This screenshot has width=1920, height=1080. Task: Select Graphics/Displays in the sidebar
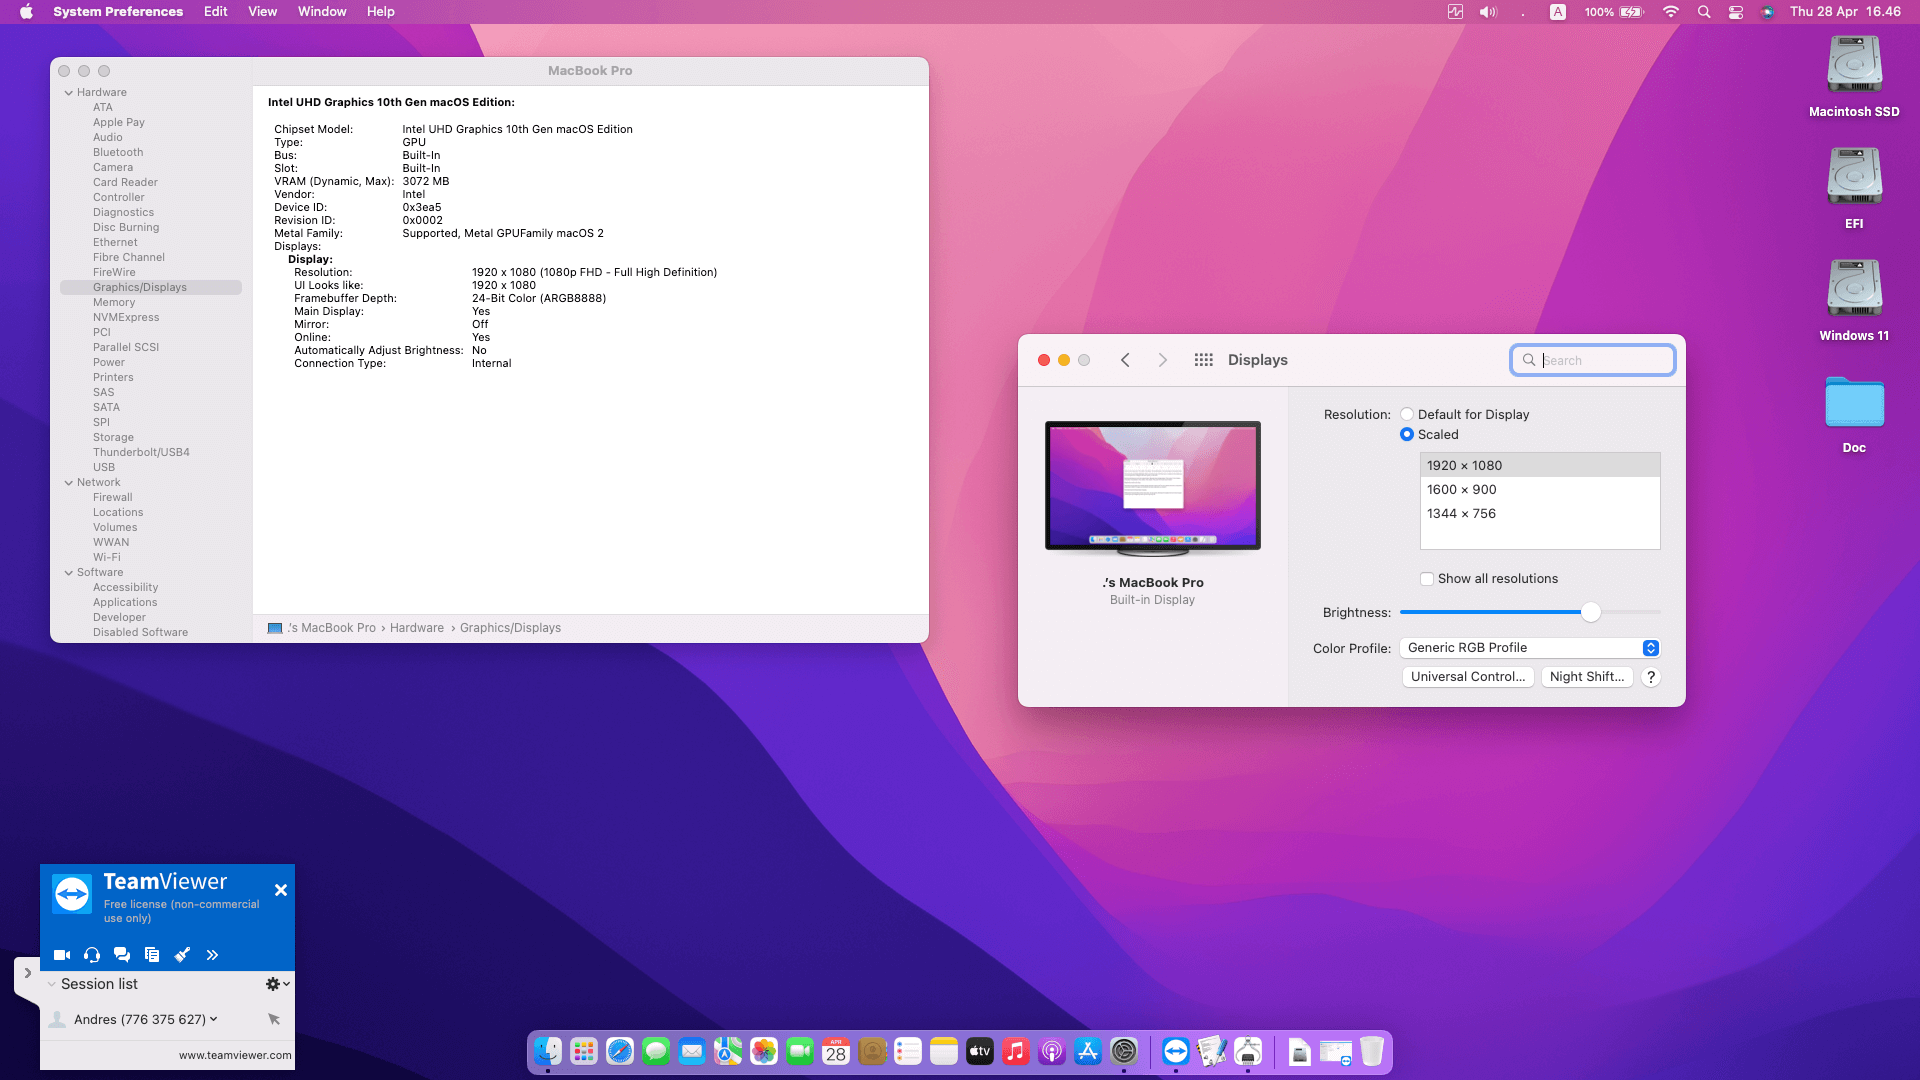pyautogui.click(x=139, y=287)
